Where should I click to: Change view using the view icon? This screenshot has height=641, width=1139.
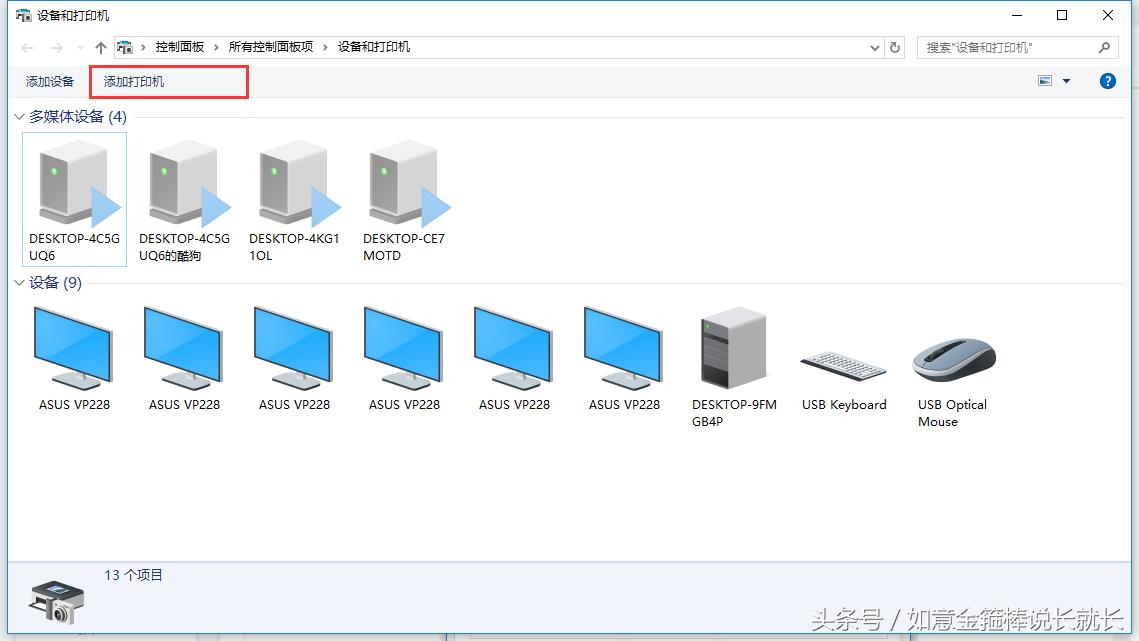tap(1045, 81)
